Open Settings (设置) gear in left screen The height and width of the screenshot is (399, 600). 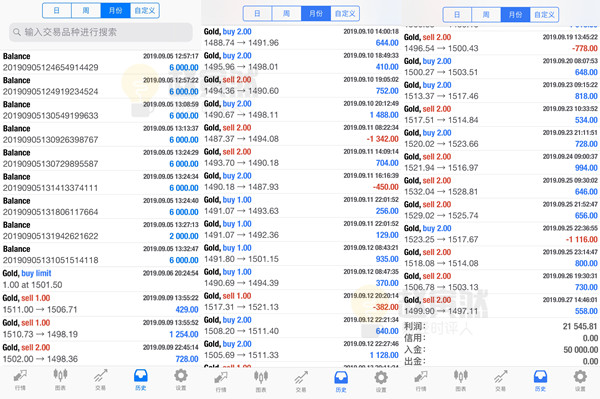point(181,379)
